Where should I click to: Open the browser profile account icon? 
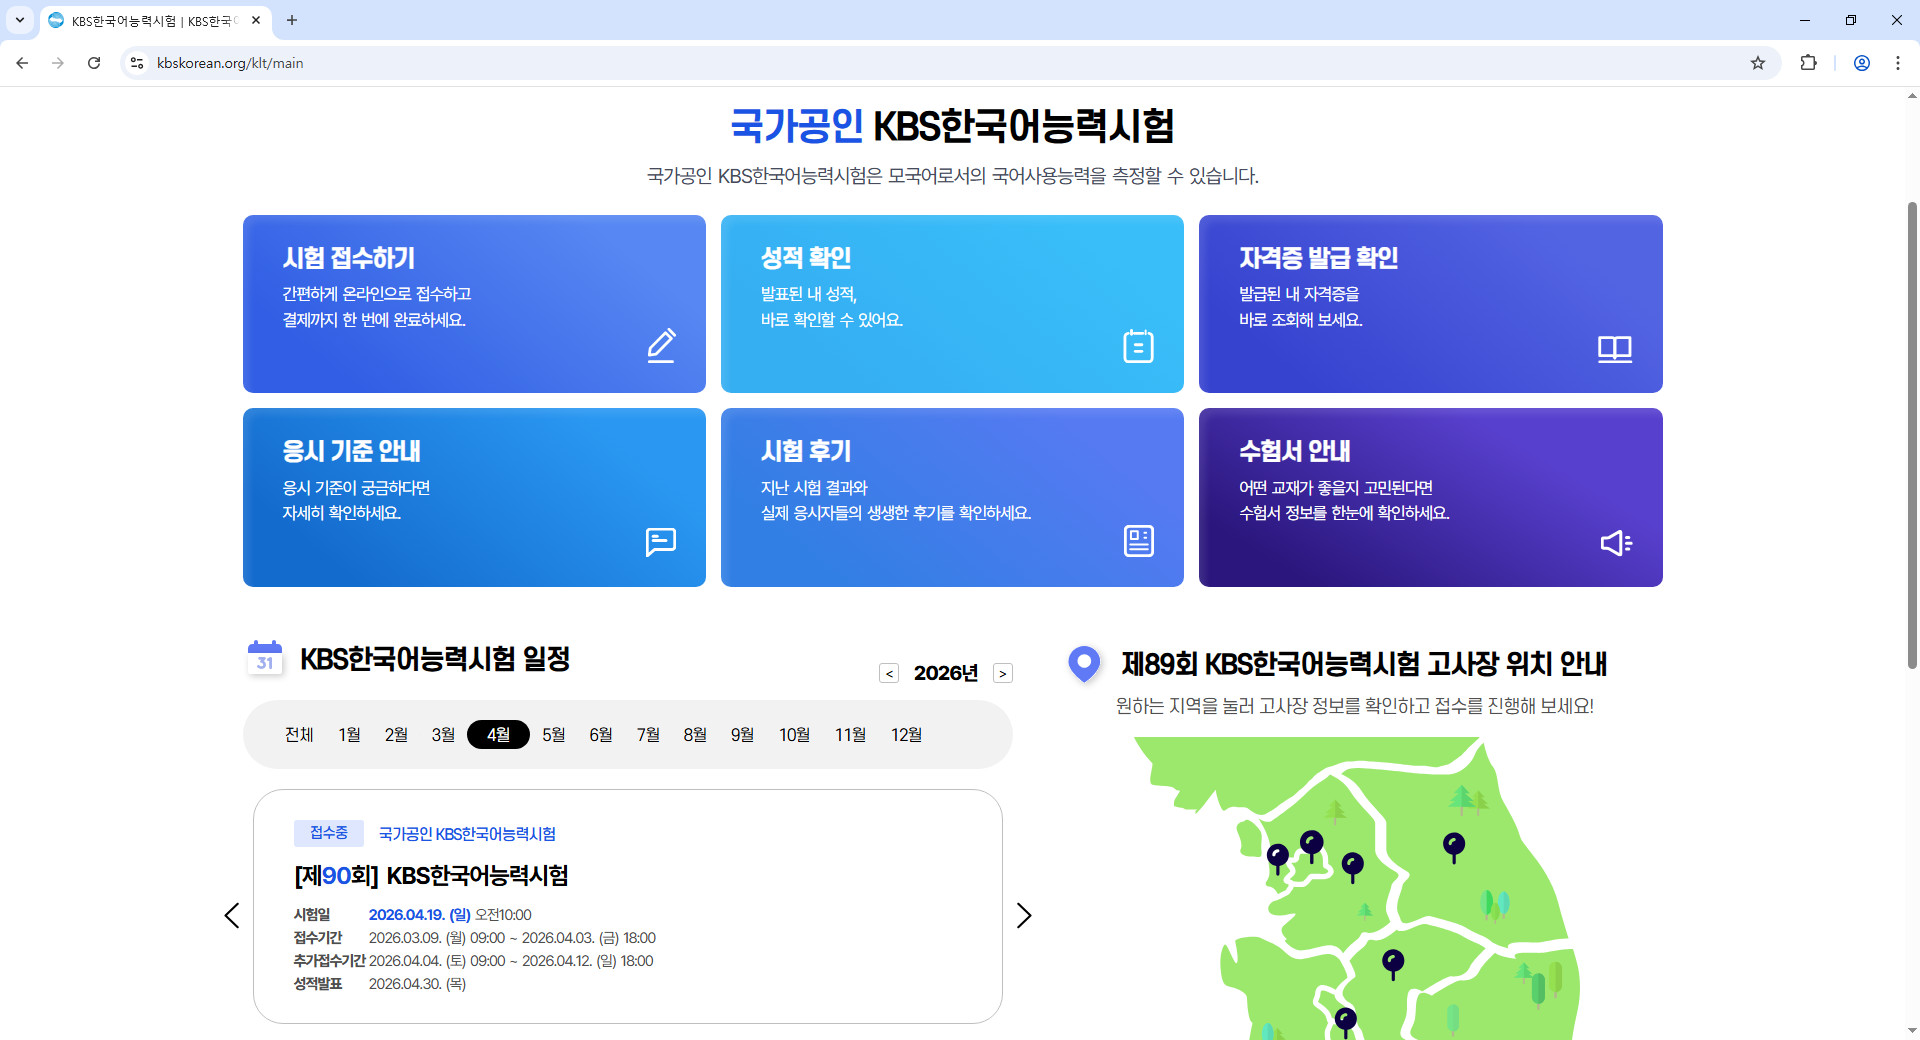click(1861, 62)
